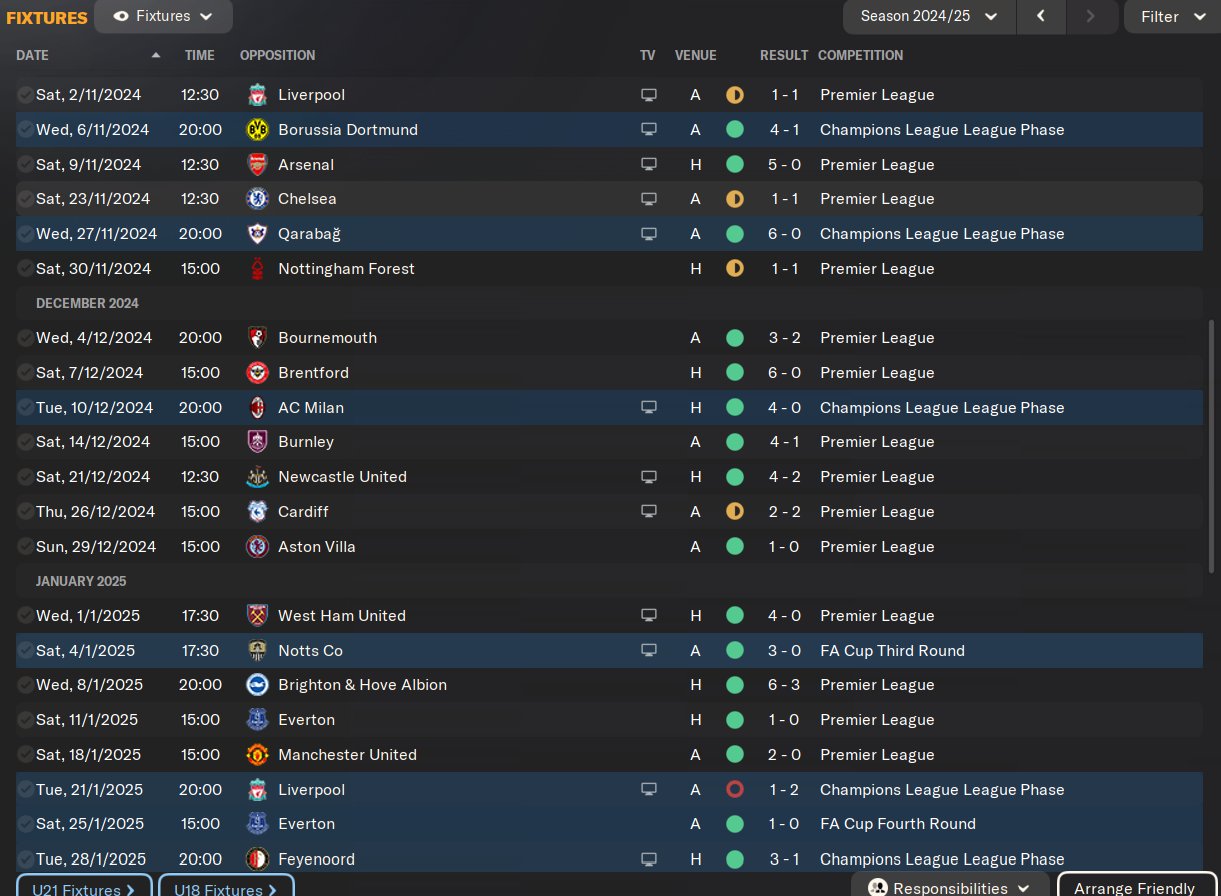Open the Fixtures view dropdown

click(x=163, y=17)
